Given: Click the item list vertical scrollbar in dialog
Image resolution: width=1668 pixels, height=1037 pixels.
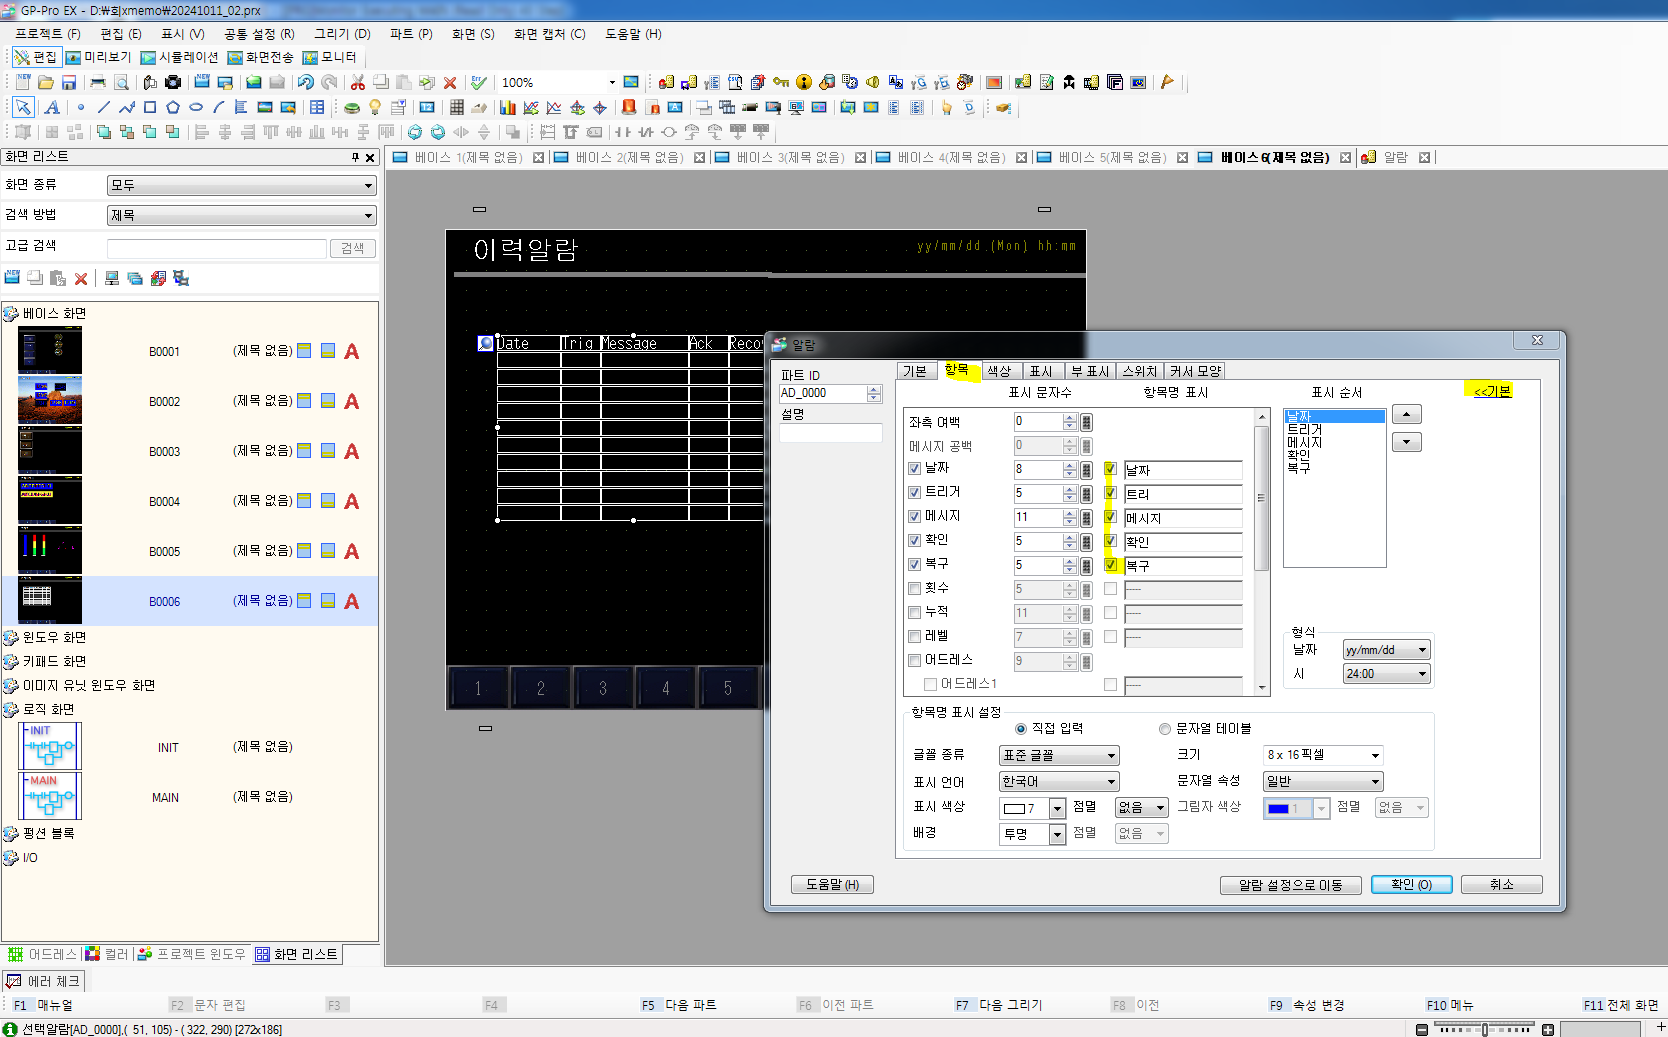Looking at the screenshot, I should pos(1261,551).
